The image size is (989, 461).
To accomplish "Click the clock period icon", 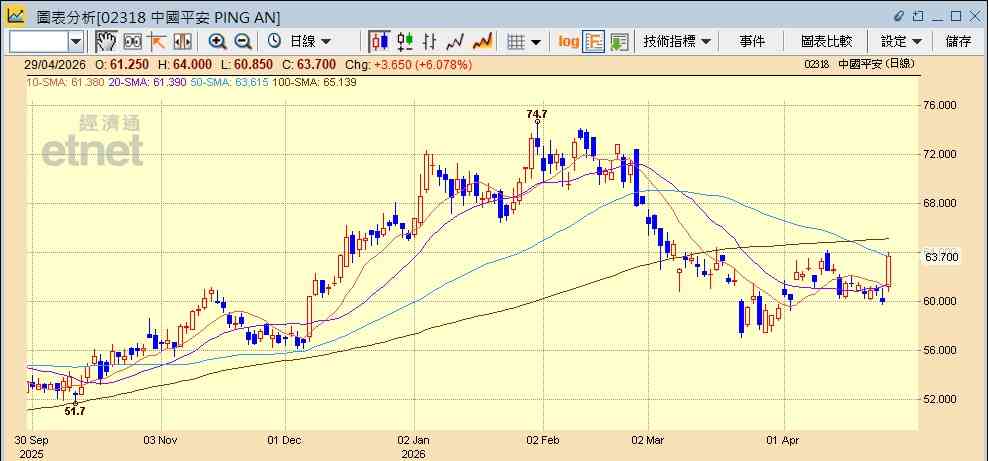I will pos(274,42).
